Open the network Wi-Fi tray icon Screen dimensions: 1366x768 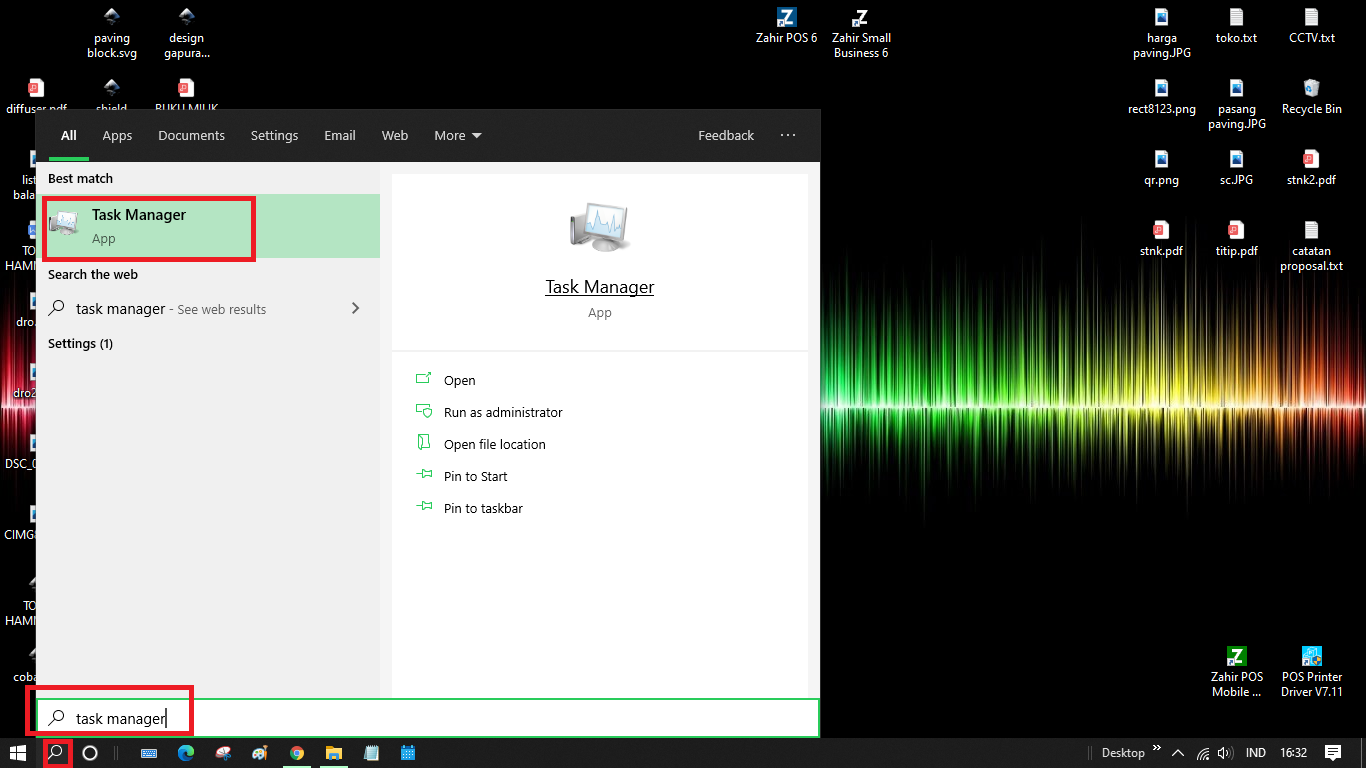pyautogui.click(x=1203, y=753)
